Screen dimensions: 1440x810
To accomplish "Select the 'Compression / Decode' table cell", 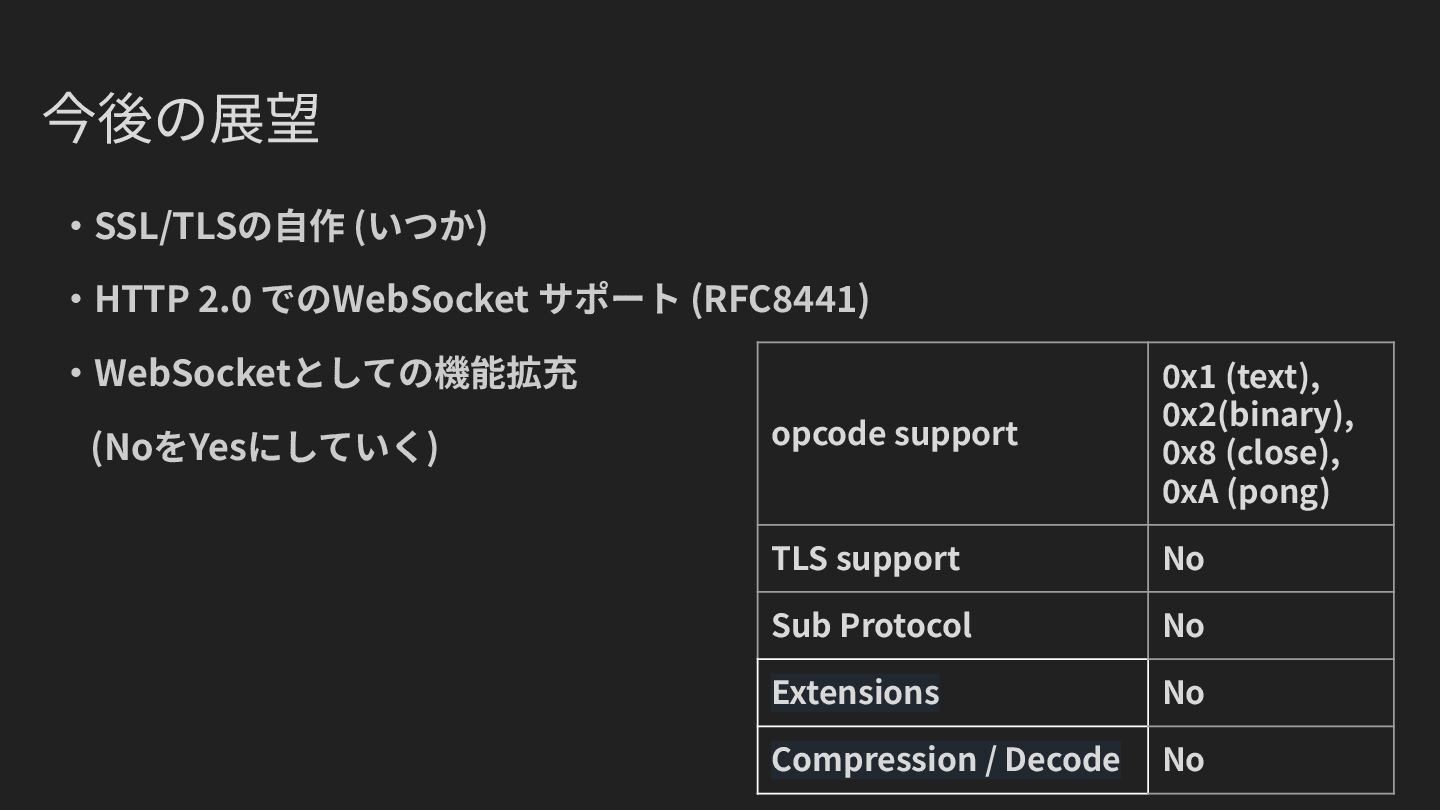I will point(945,759).
